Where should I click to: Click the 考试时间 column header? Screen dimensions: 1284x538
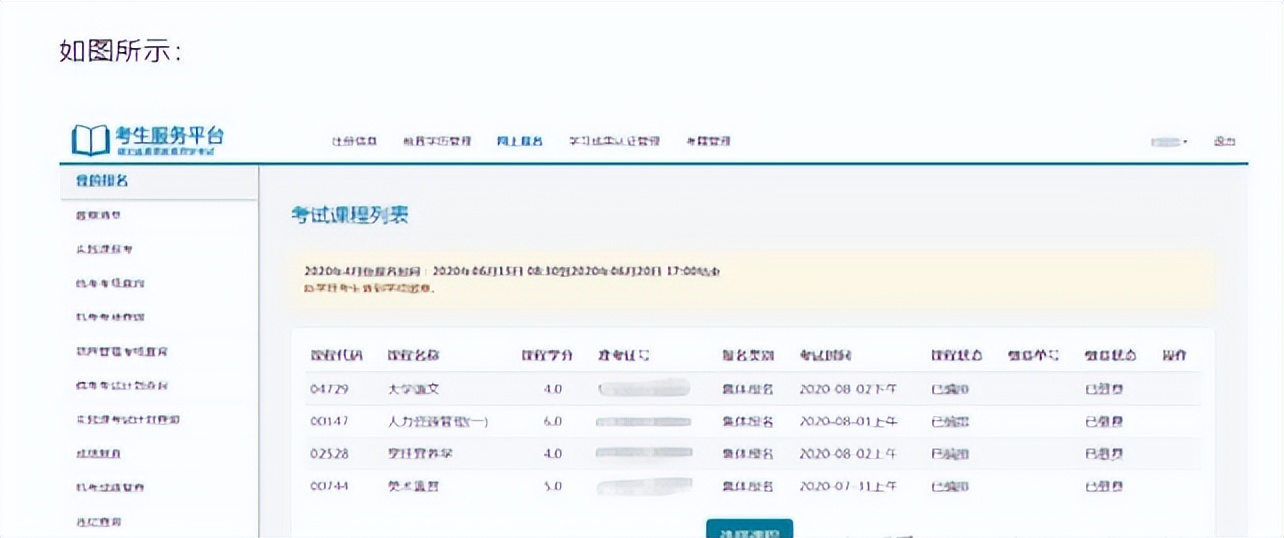click(x=825, y=355)
